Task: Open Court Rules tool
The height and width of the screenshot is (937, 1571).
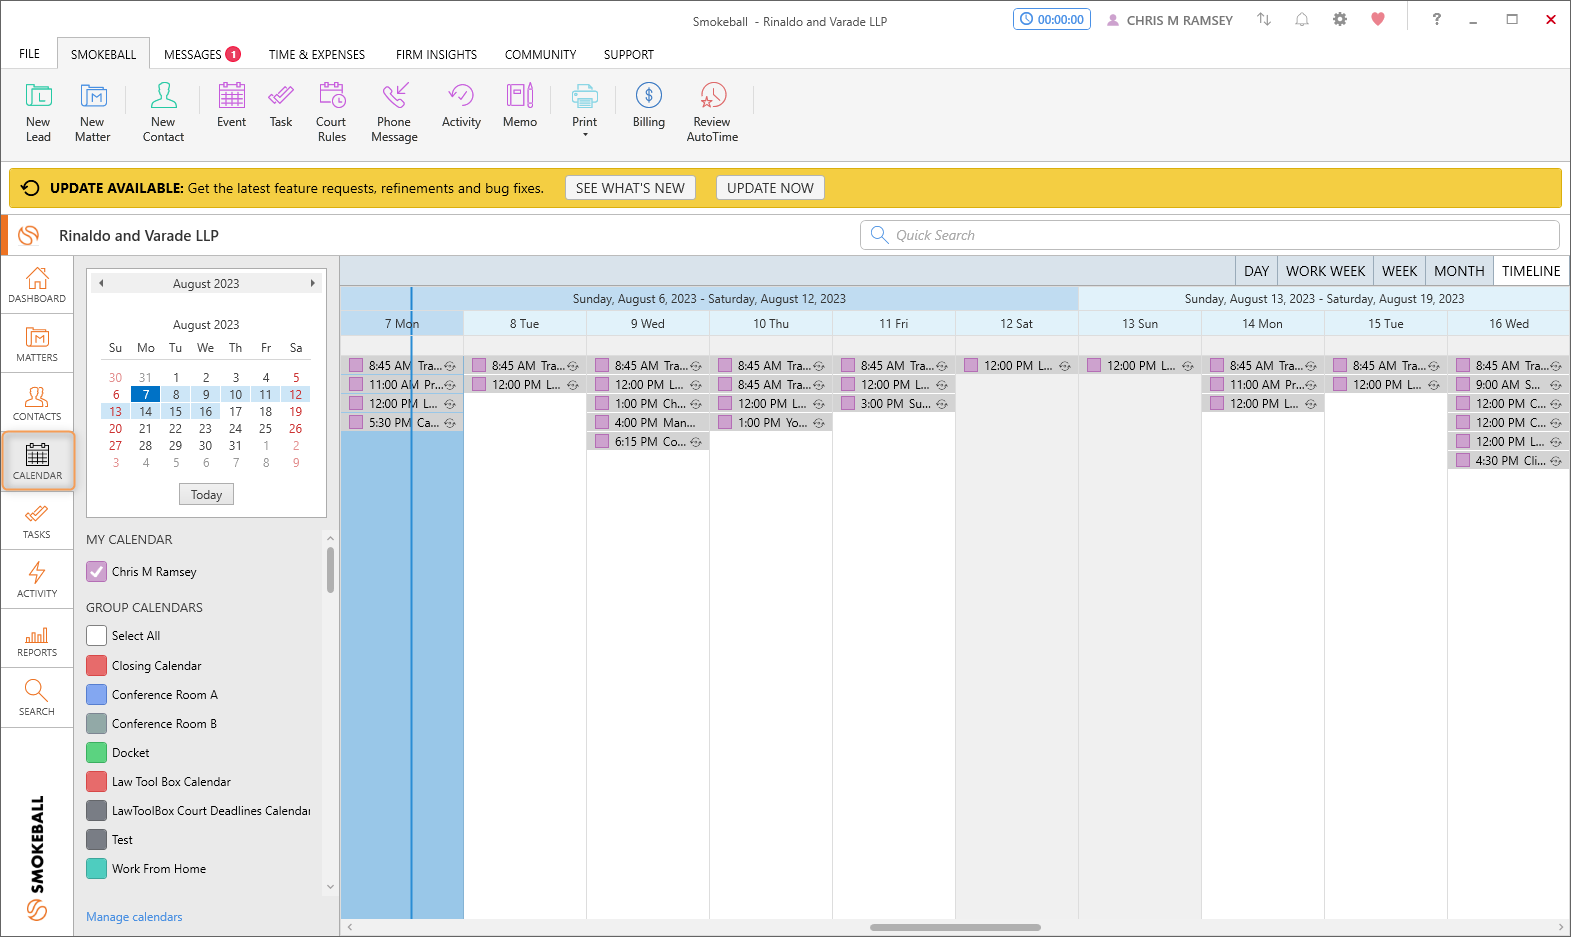Action: (331, 112)
